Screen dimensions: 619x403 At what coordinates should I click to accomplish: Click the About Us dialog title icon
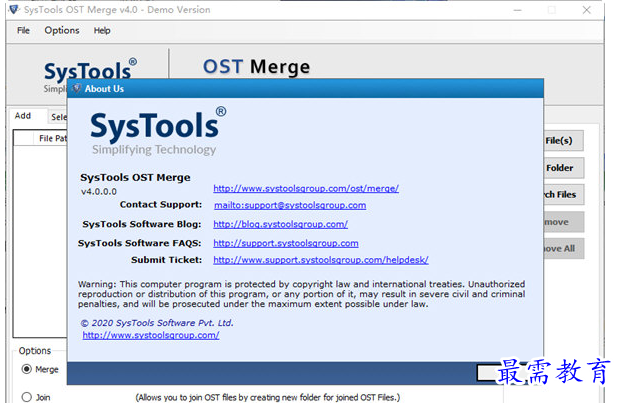[x=77, y=88]
